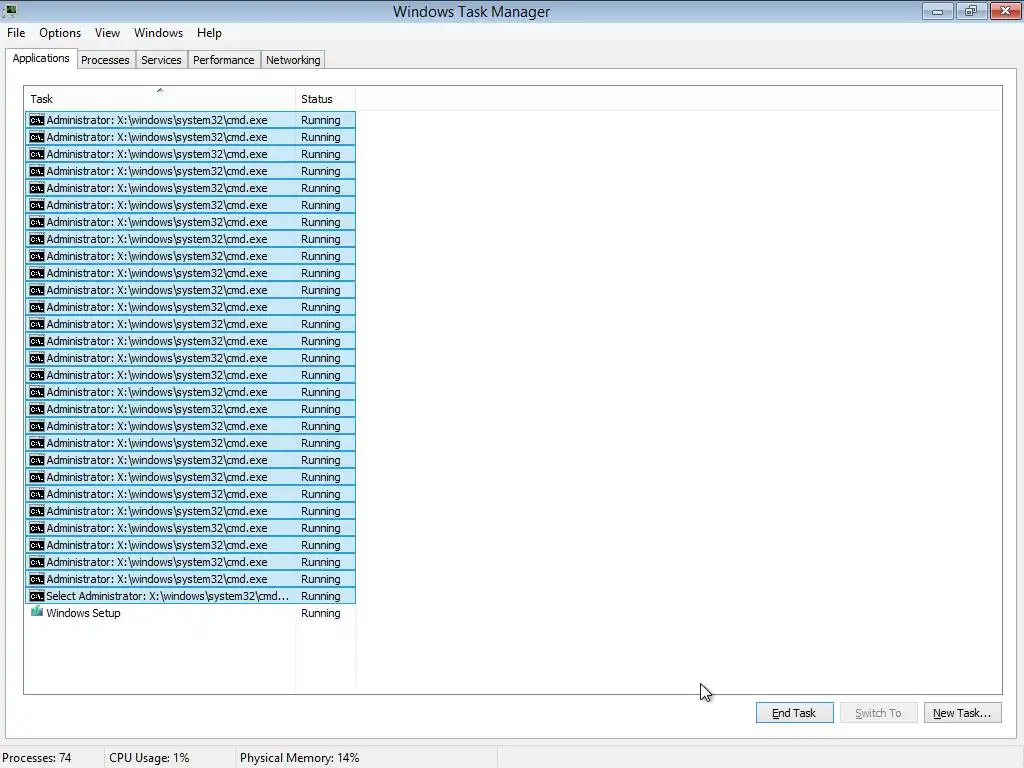The width and height of the screenshot is (1024, 768).
Task: Switch to the Performance tab
Action: [223, 60]
